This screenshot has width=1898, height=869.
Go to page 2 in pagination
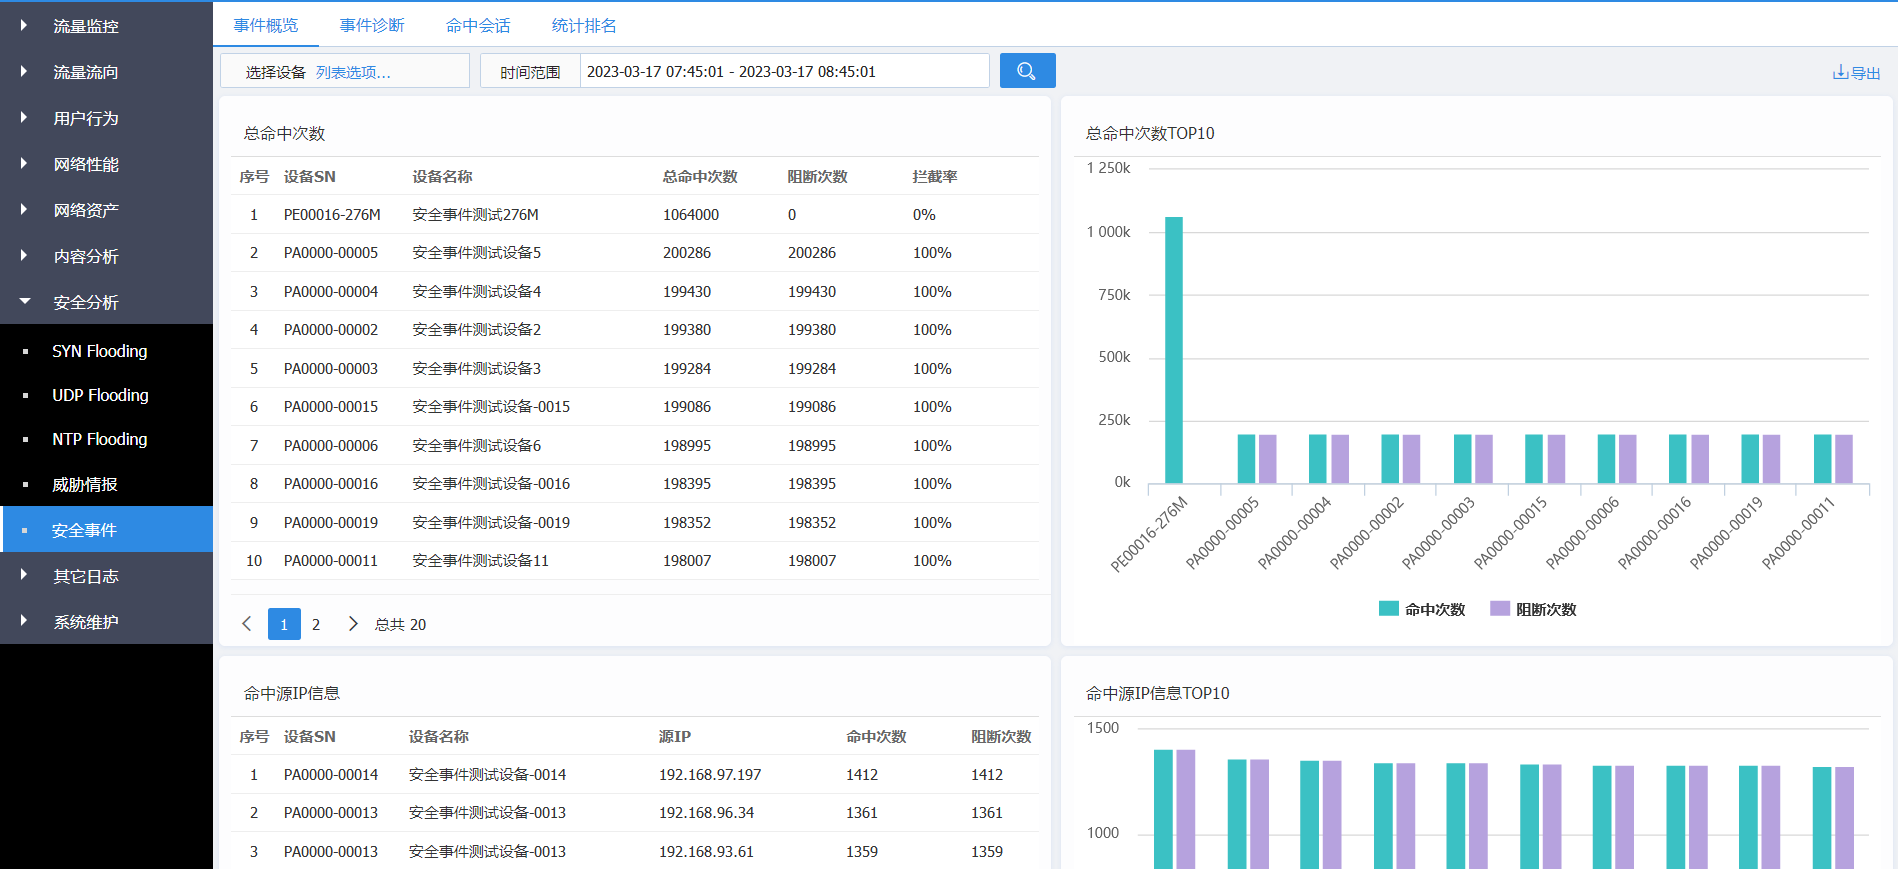coord(316,624)
